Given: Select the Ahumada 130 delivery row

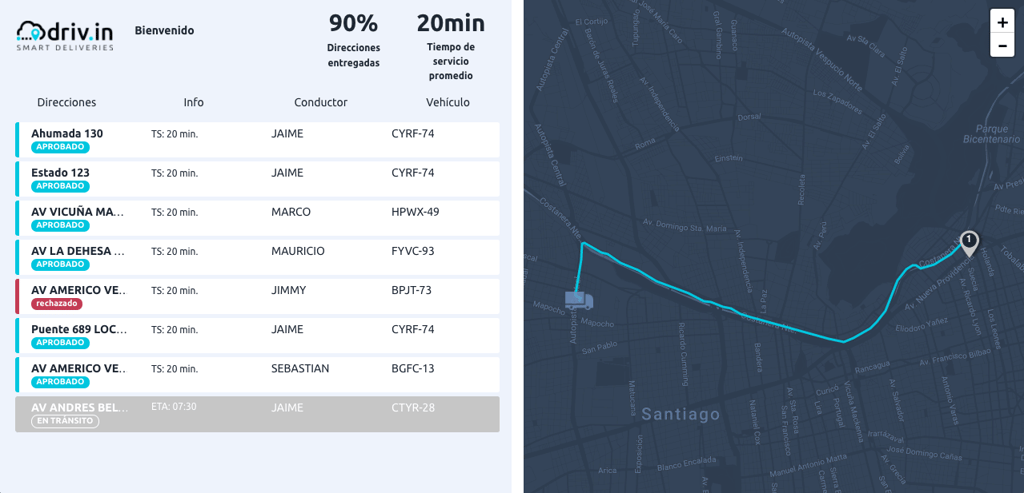Looking at the screenshot, I should (257, 140).
